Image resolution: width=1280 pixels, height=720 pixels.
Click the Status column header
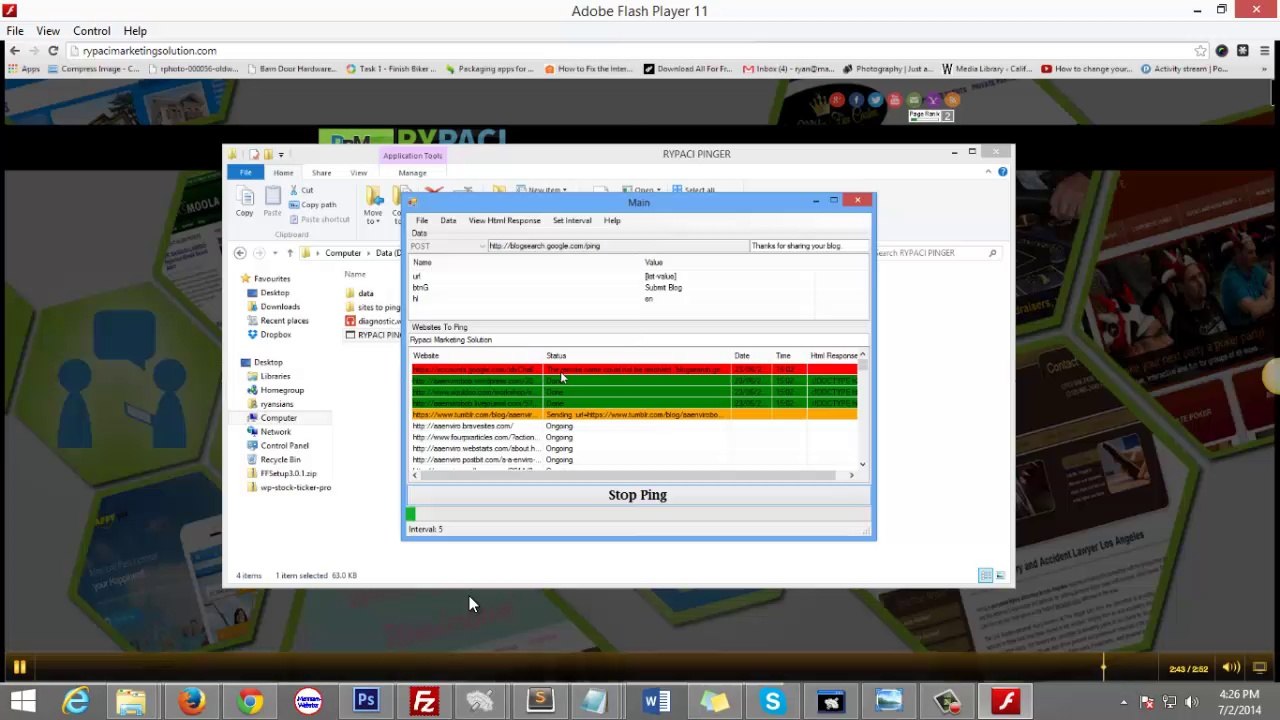[x=636, y=356]
